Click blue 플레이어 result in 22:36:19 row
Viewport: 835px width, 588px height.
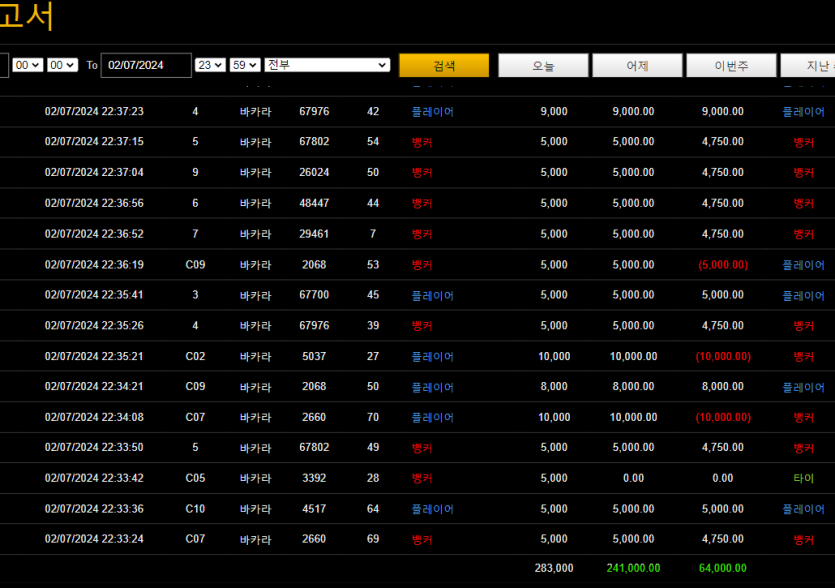[x=804, y=265]
